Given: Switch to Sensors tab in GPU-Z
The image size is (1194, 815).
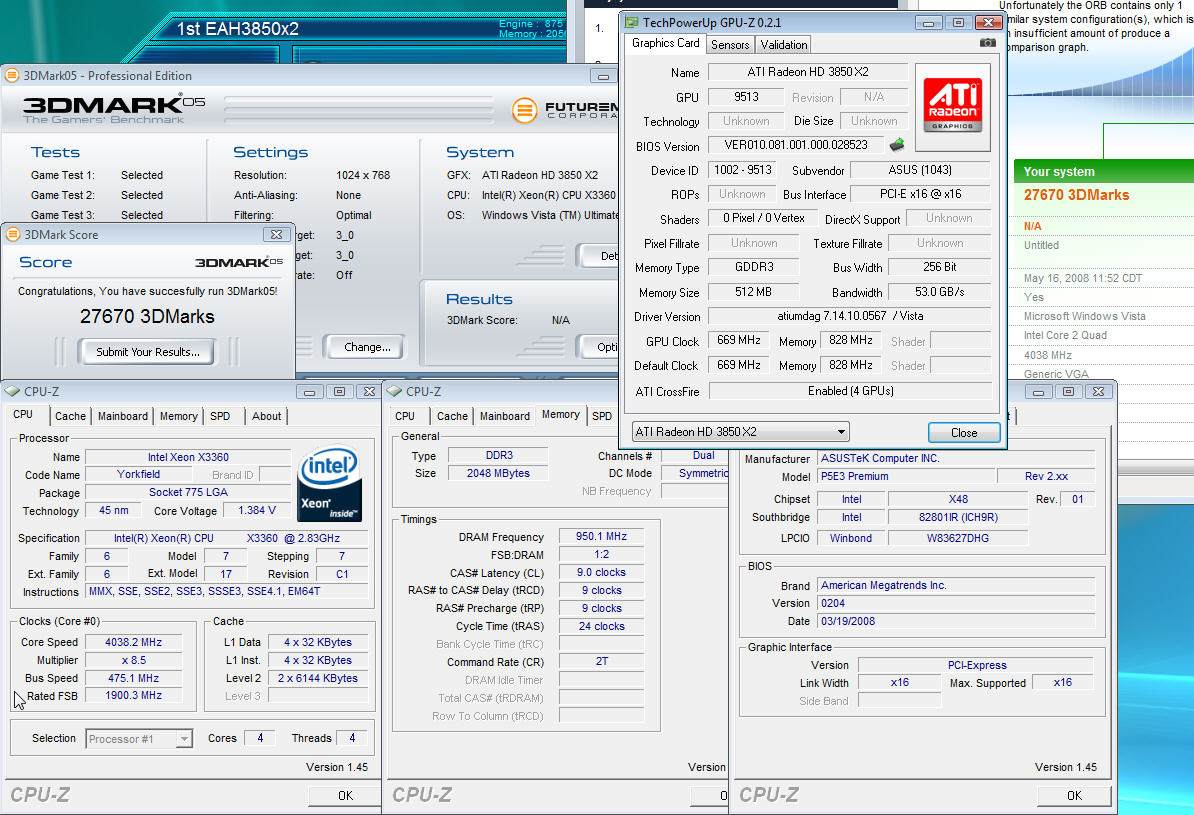Looking at the screenshot, I should [729, 45].
